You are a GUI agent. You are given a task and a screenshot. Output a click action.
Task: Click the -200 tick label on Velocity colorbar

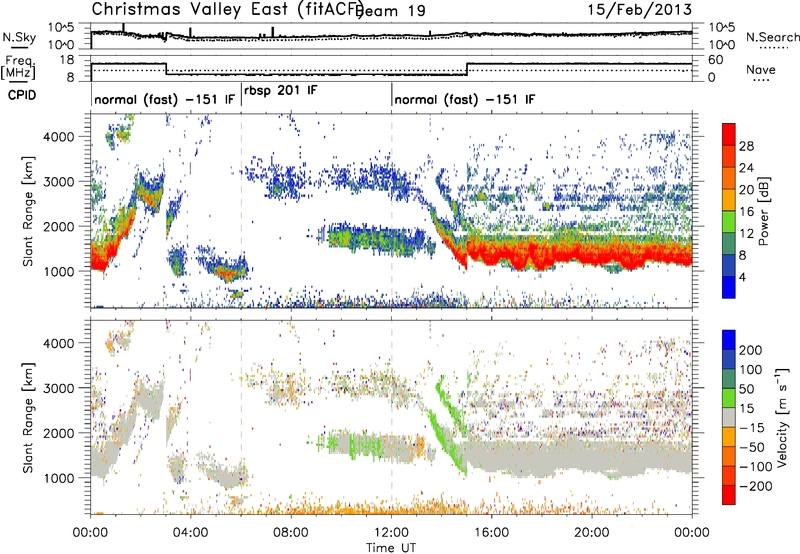click(756, 486)
